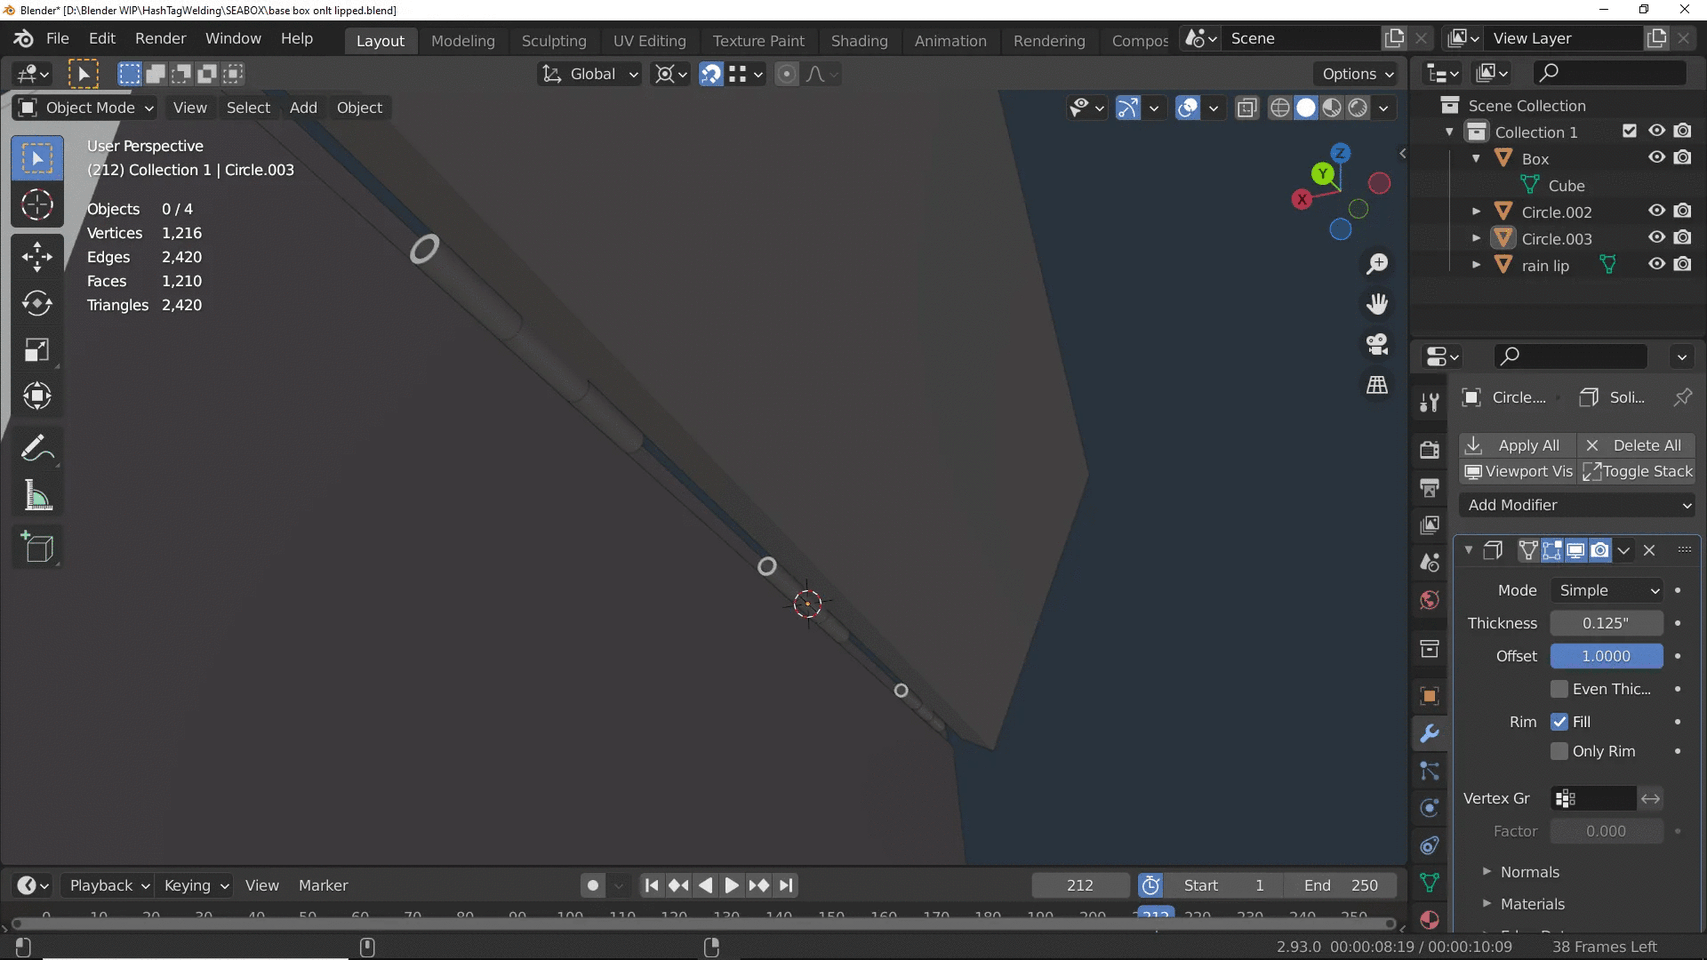Hide Box object in viewport

point(1657,158)
